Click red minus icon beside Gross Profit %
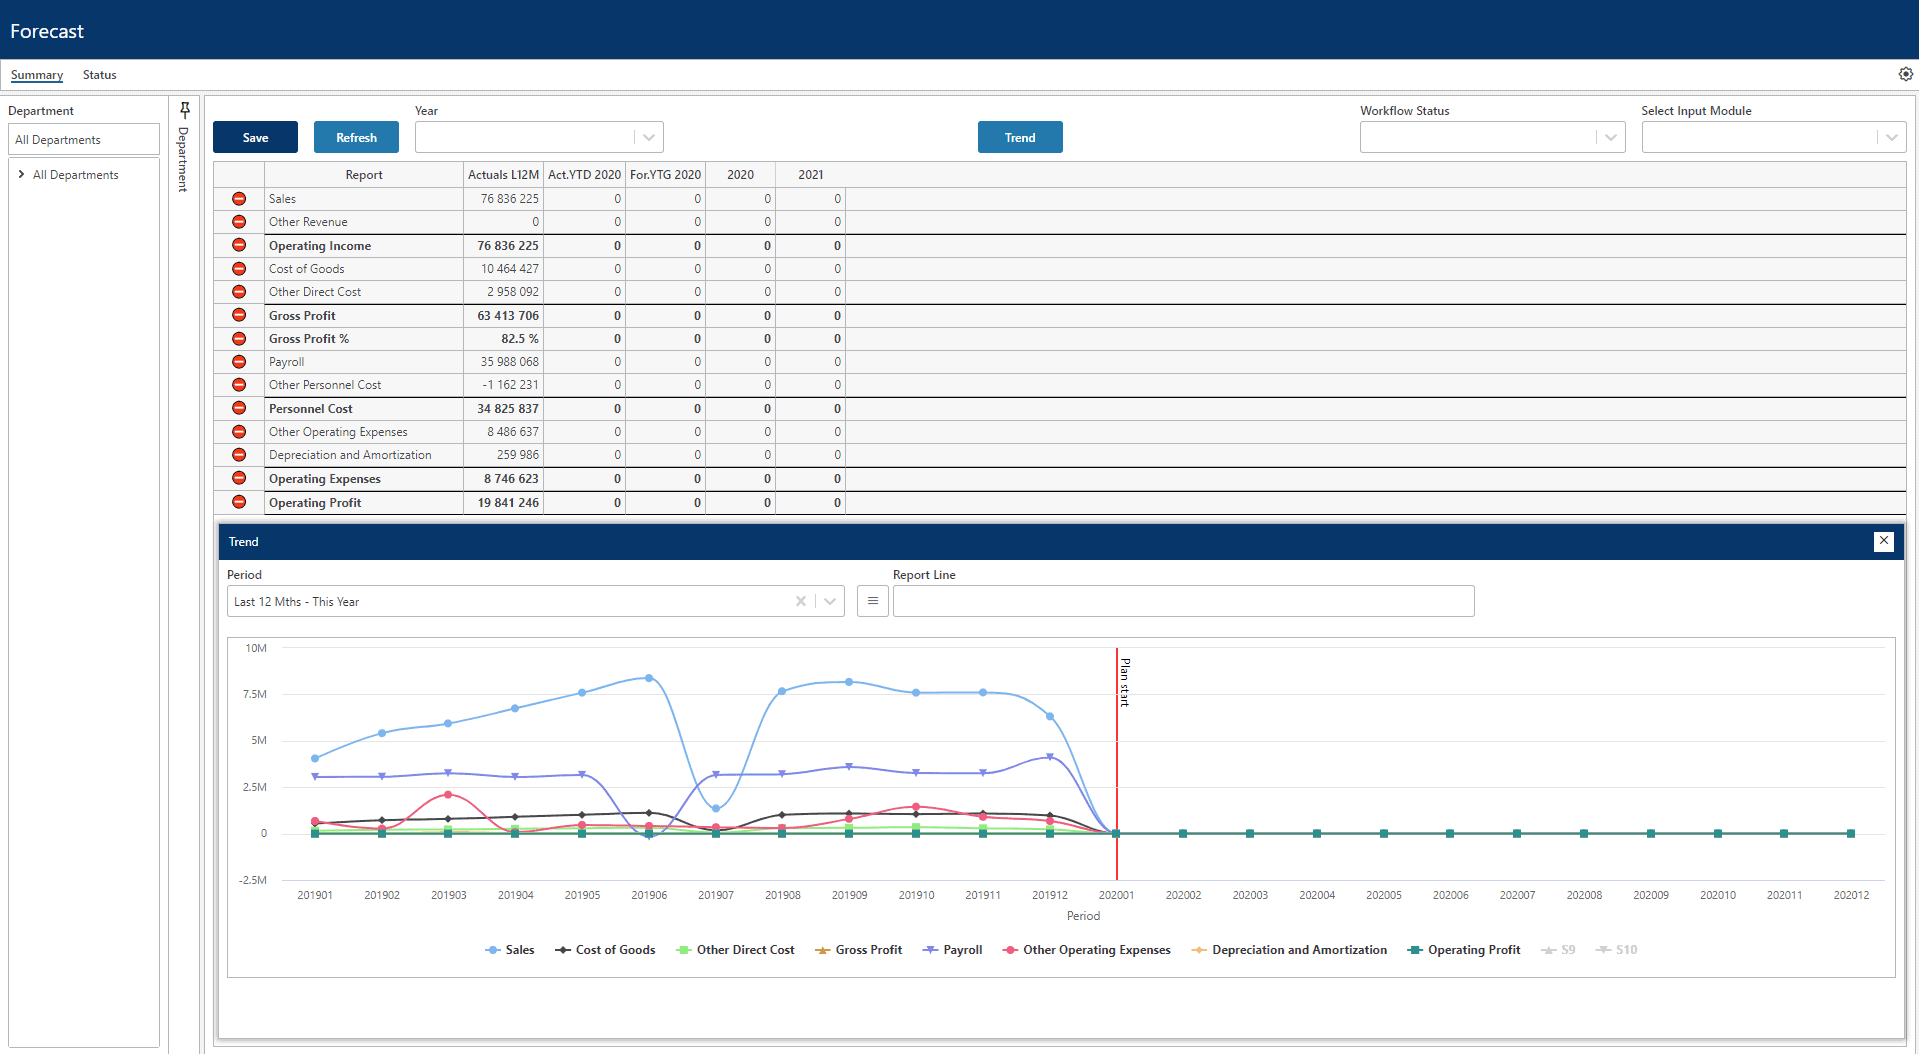 pyautogui.click(x=239, y=339)
